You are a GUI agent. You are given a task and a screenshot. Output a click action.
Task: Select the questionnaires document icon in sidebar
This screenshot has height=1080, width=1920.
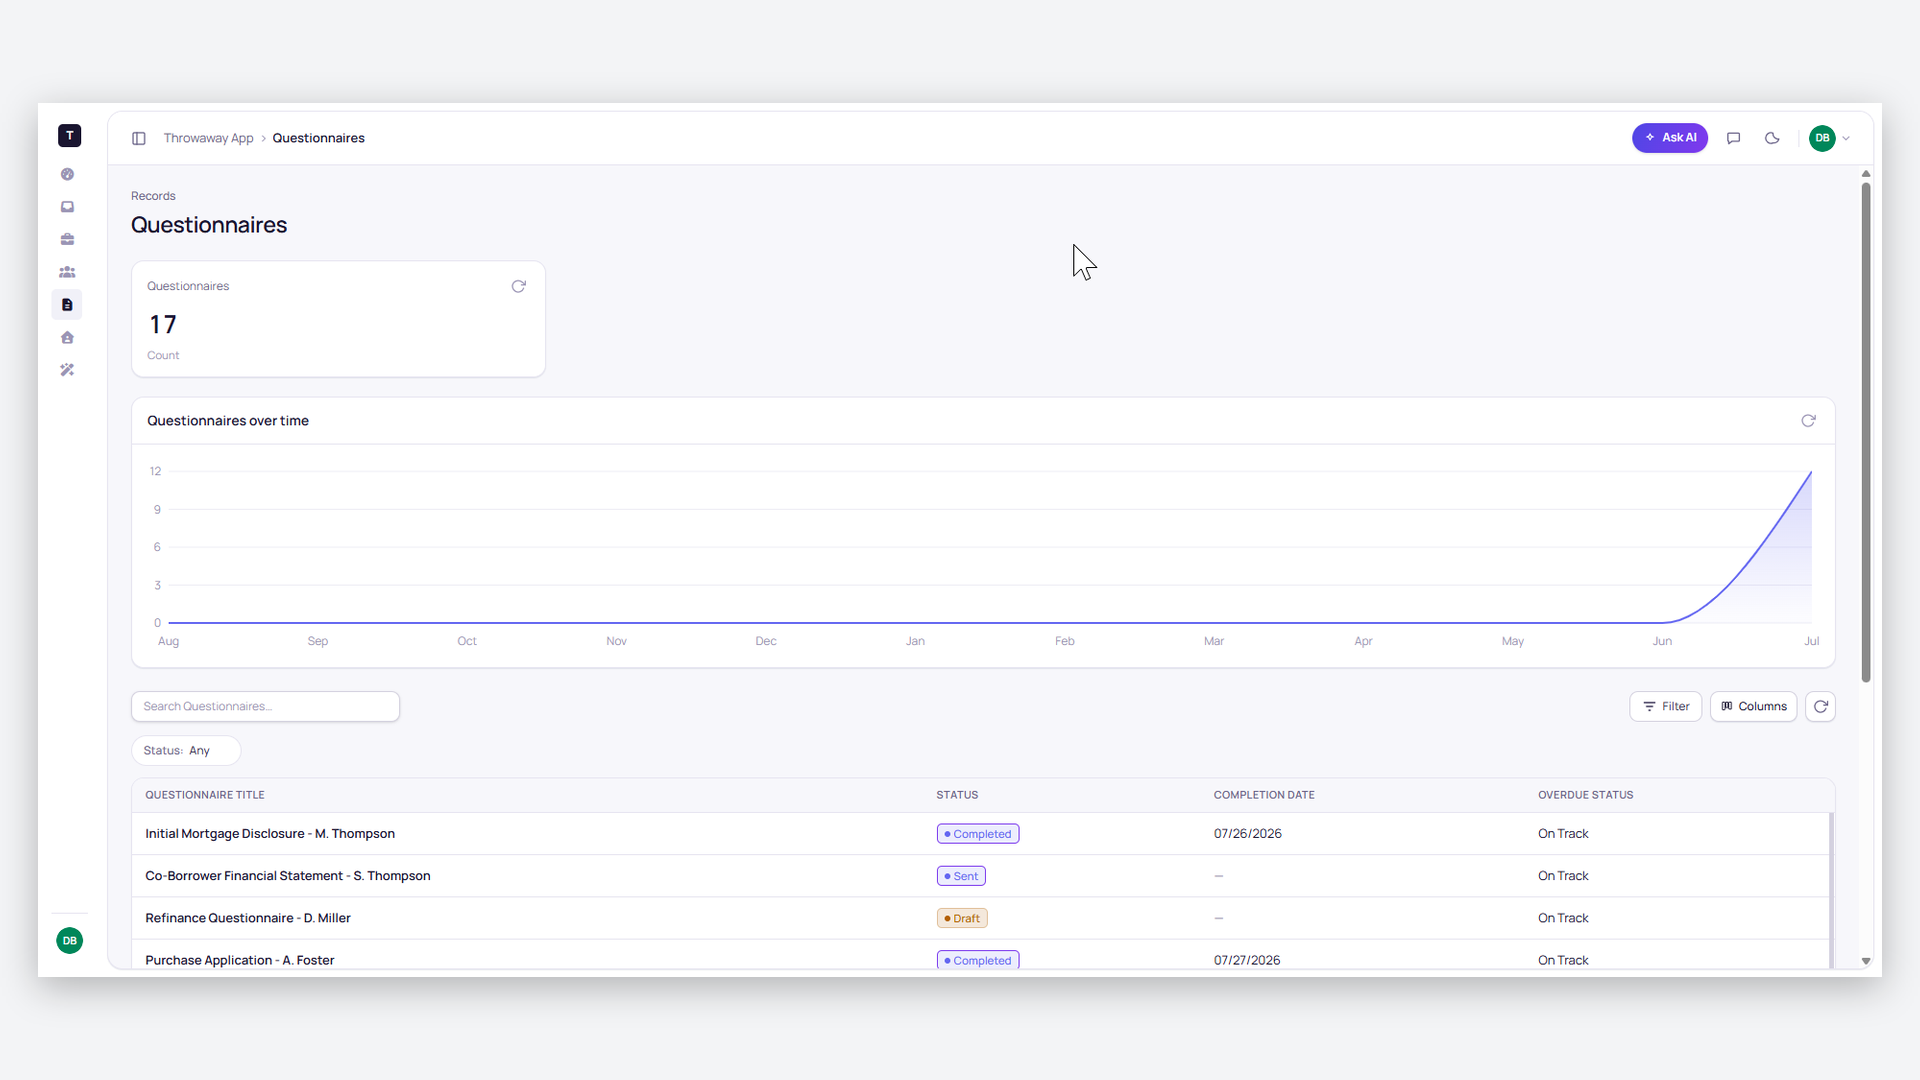click(x=67, y=305)
